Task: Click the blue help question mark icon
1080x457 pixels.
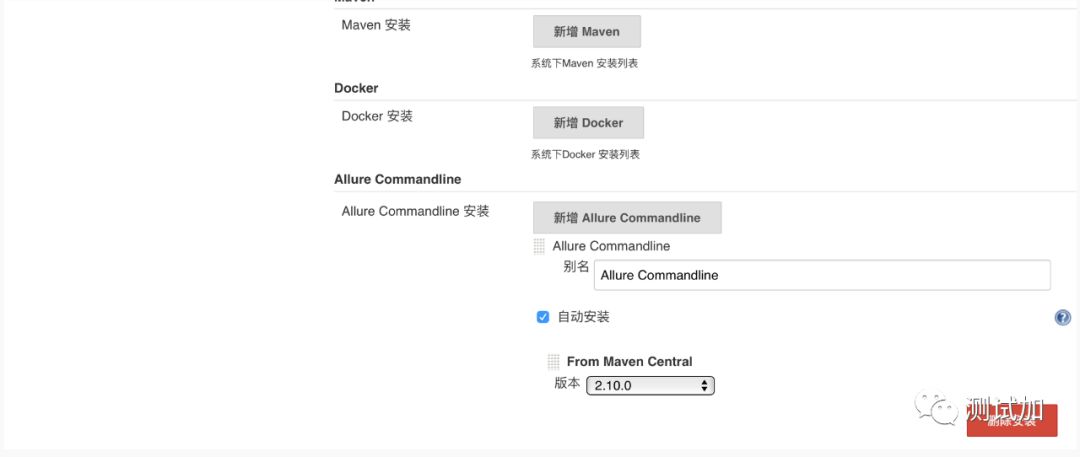Action: coord(1062,317)
